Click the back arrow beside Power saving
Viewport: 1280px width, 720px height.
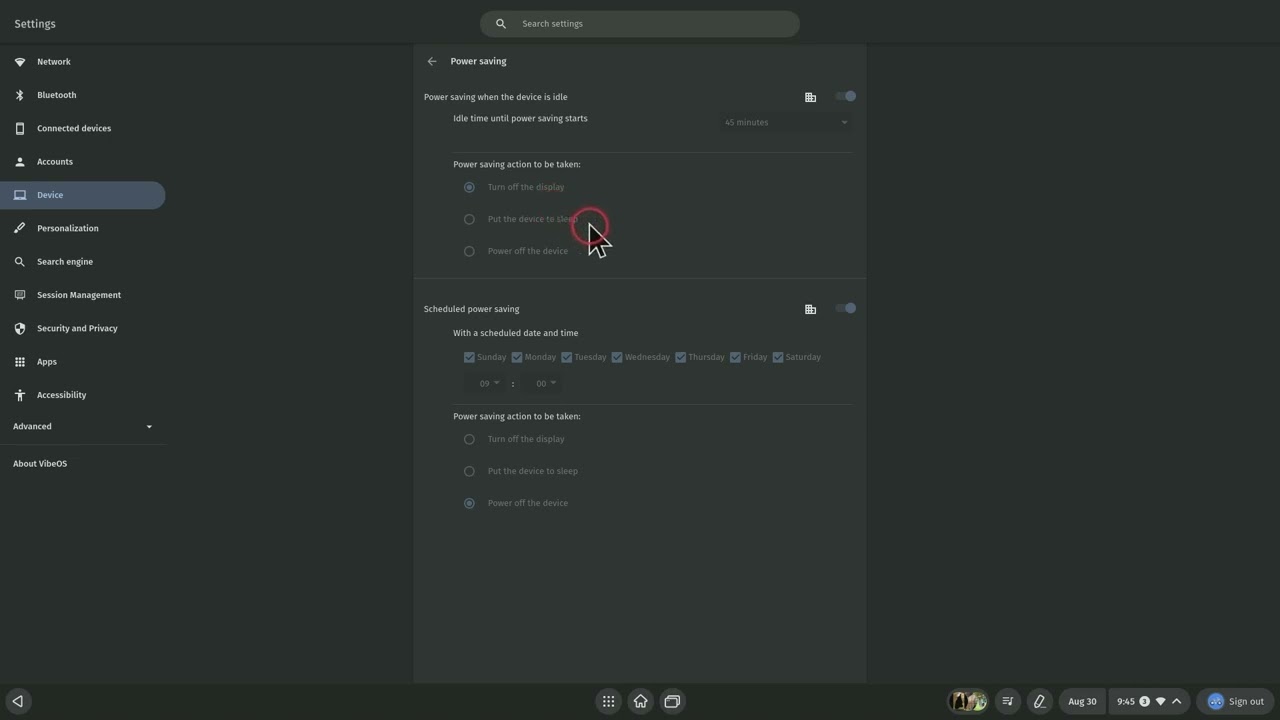point(432,62)
